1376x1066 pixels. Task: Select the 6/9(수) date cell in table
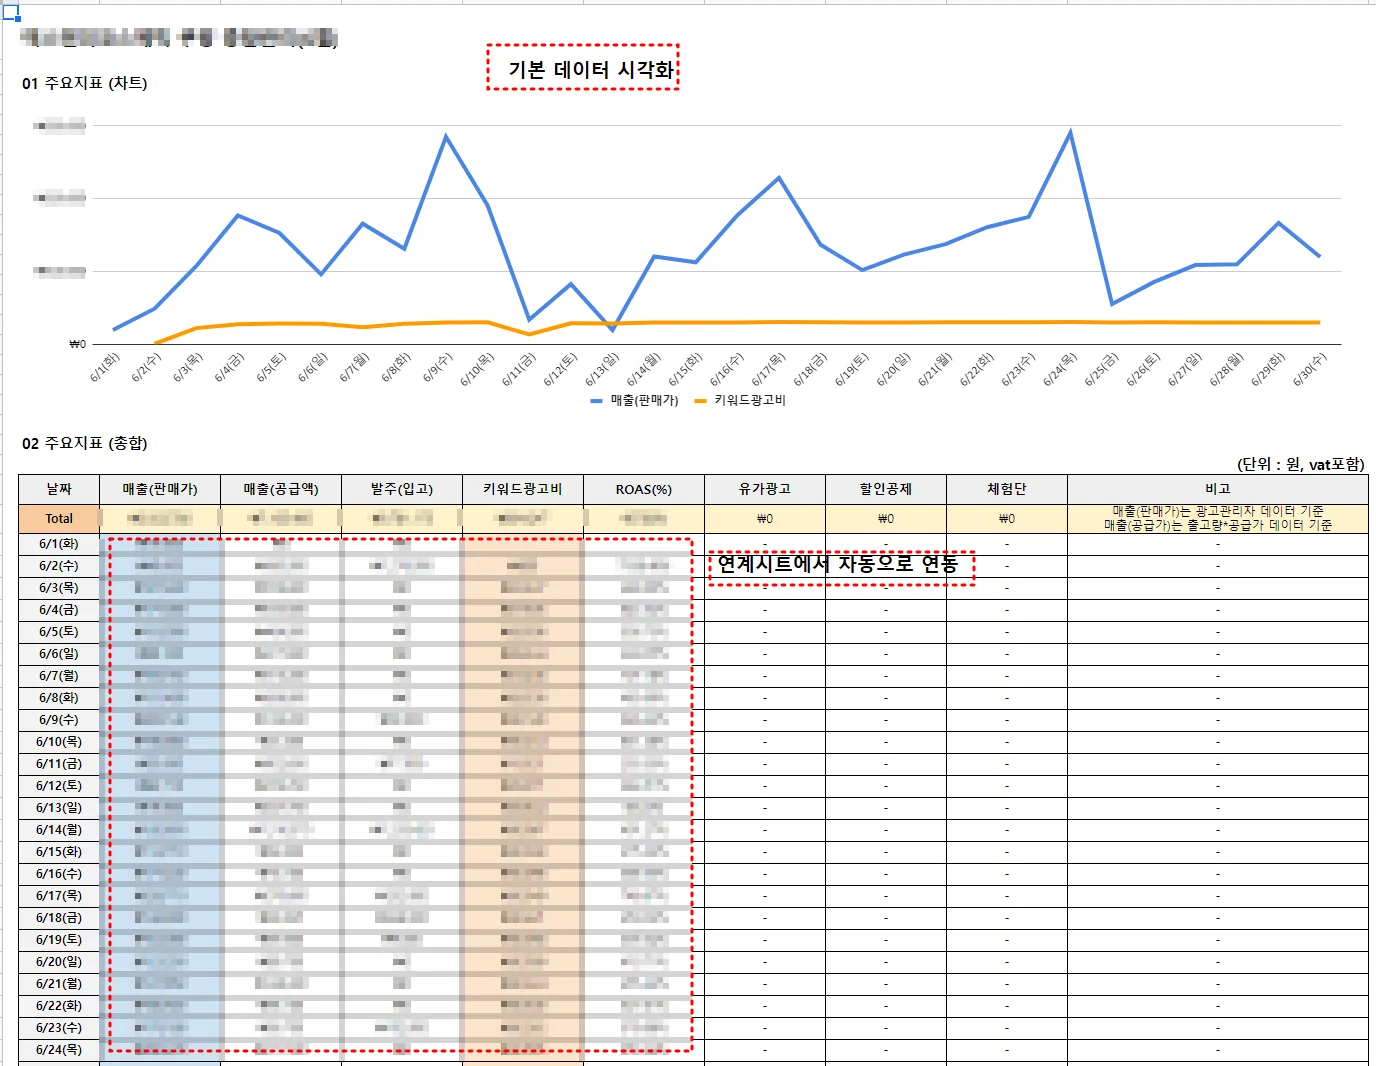coord(59,720)
